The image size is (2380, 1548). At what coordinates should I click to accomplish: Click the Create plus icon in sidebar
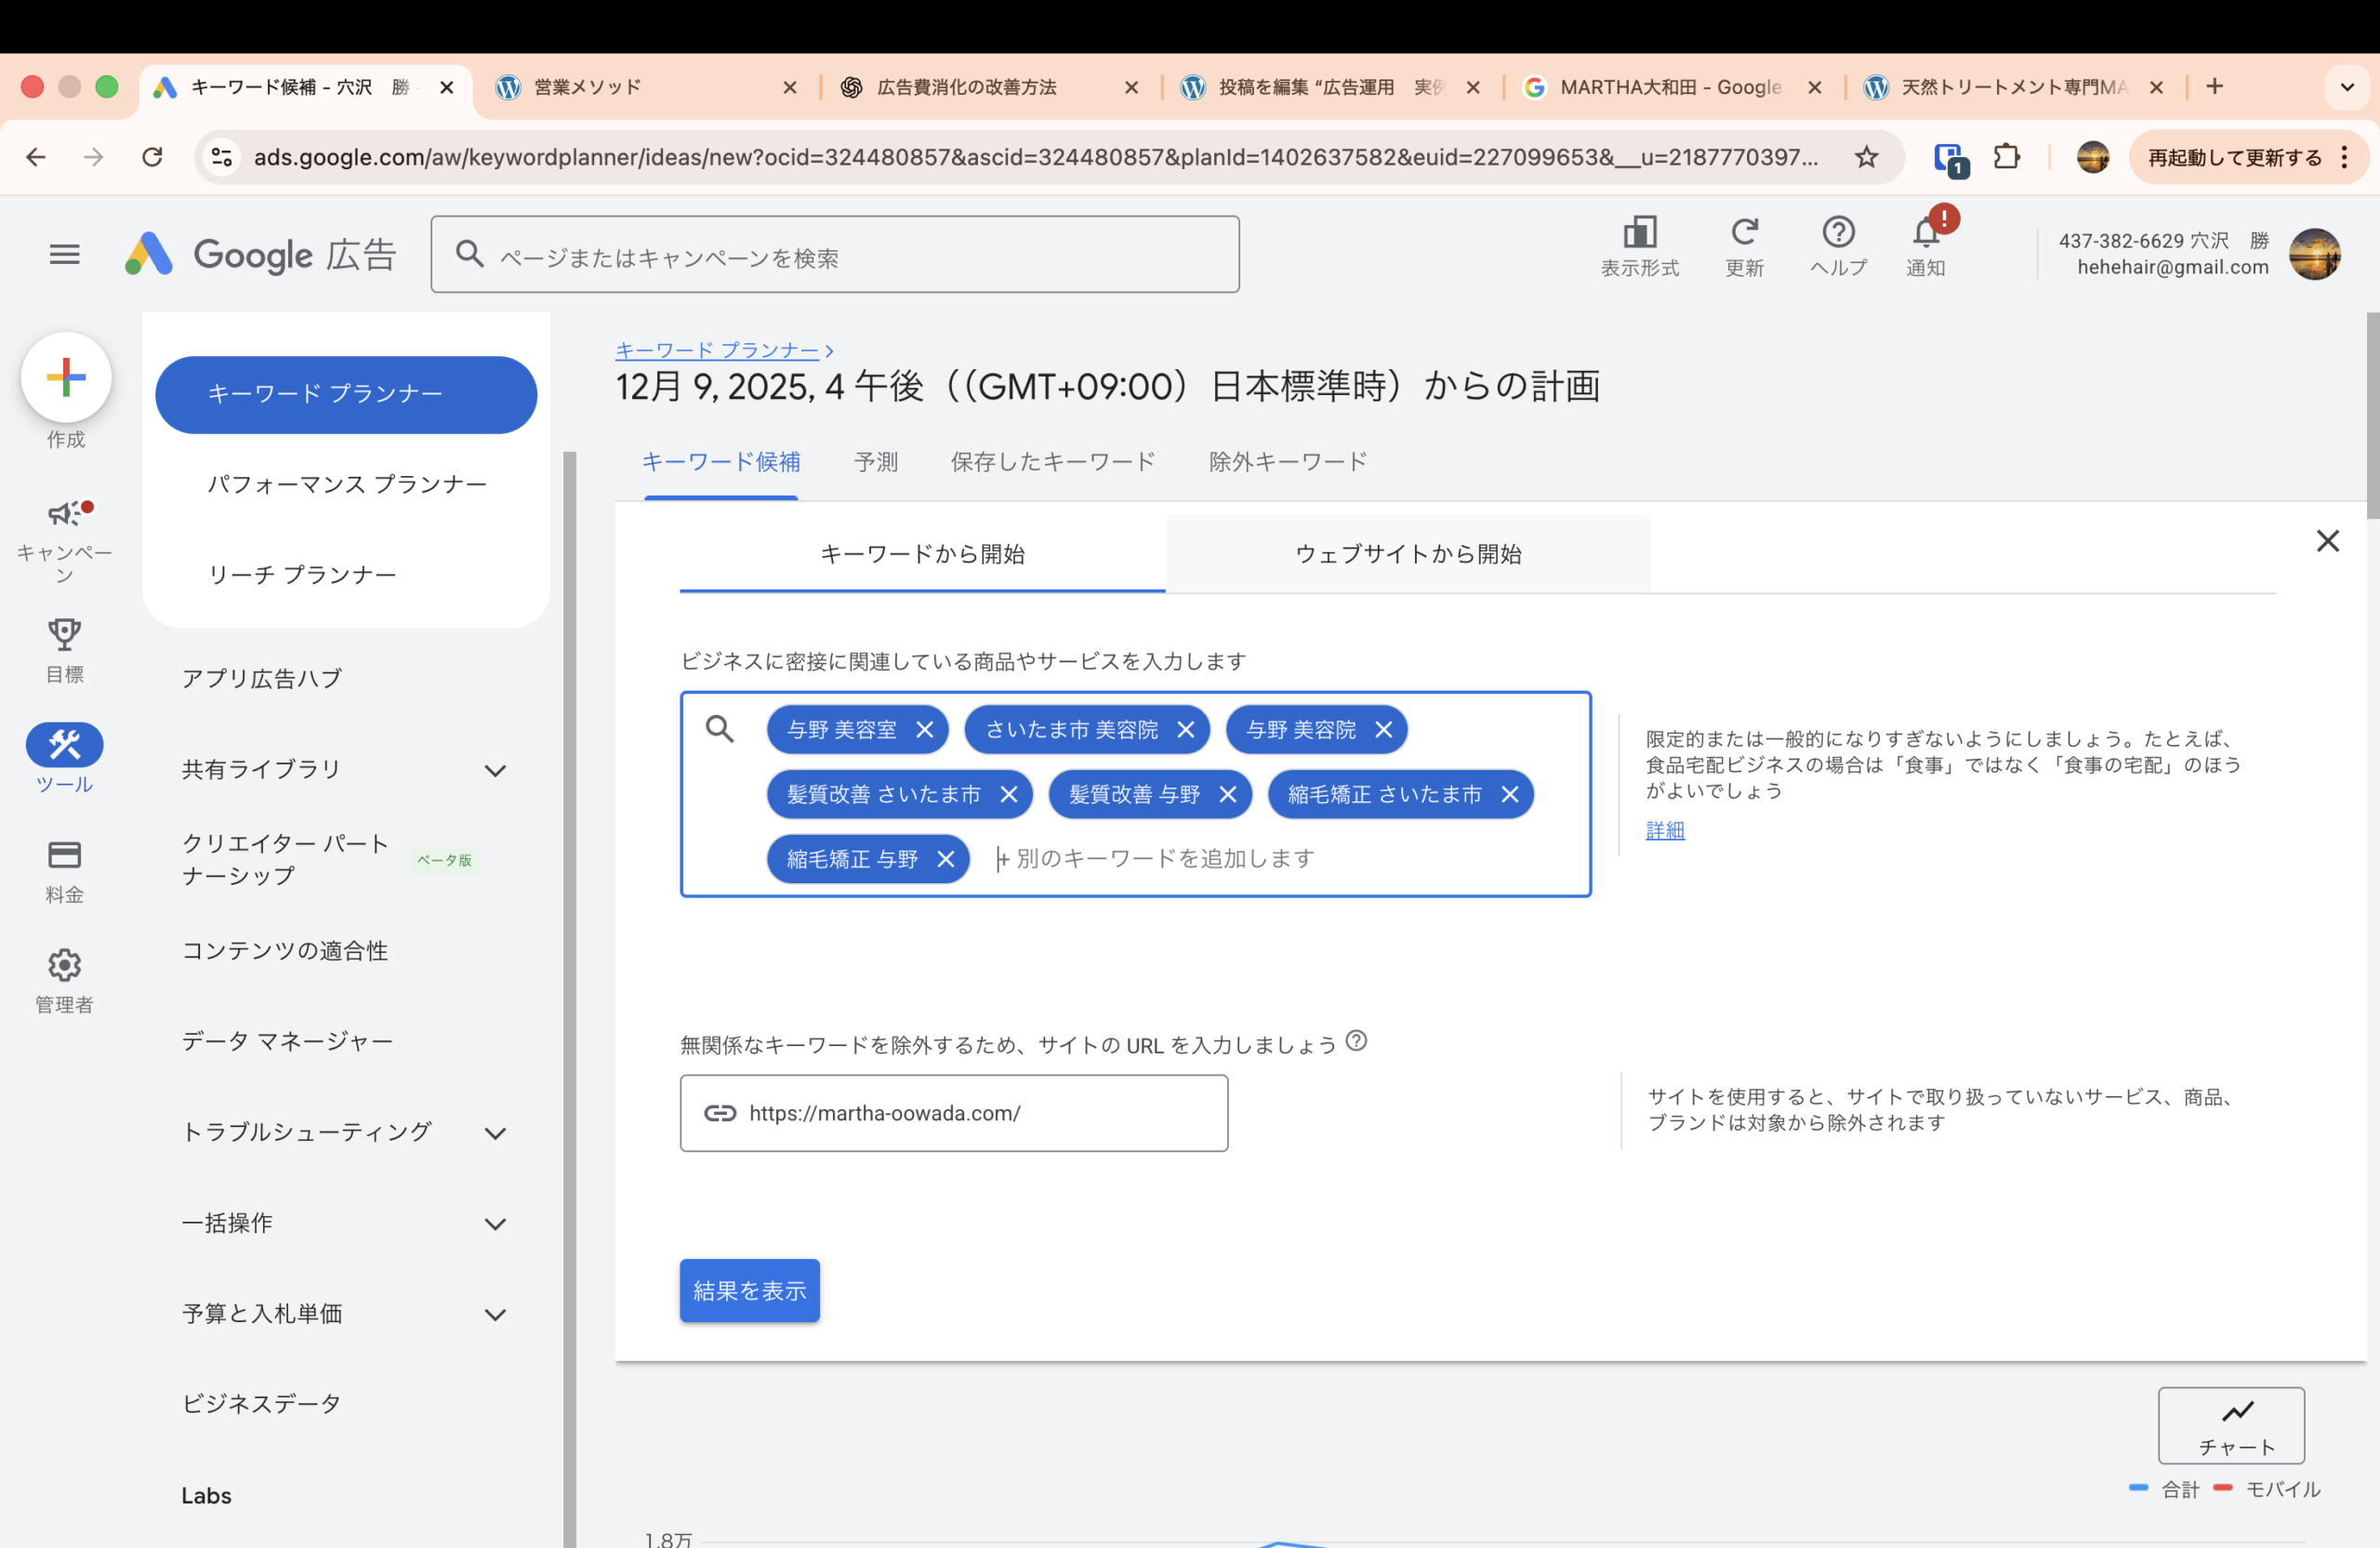tap(65, 378)
